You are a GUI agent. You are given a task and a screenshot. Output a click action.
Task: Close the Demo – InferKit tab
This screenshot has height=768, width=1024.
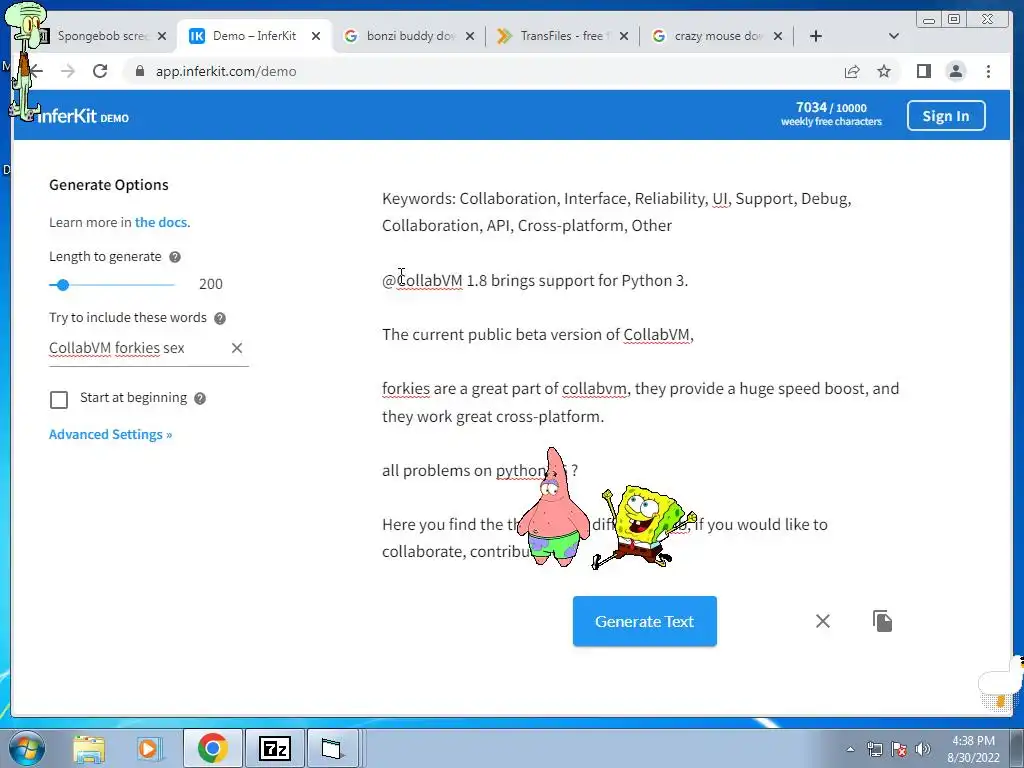tap(316, 36)
